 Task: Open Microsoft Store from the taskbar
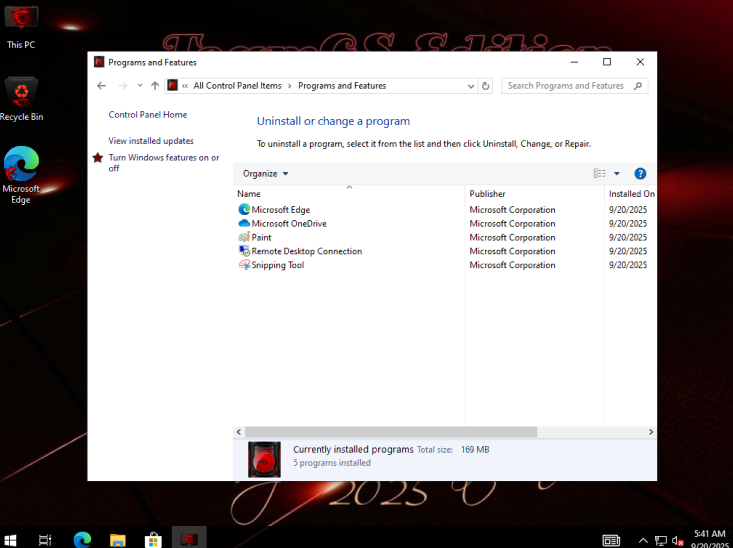click(x=153, y=540)
